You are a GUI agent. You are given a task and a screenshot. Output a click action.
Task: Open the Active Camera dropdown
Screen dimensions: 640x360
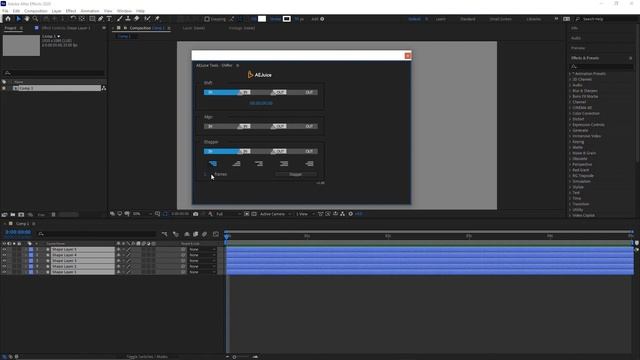(x=276, y=214)
